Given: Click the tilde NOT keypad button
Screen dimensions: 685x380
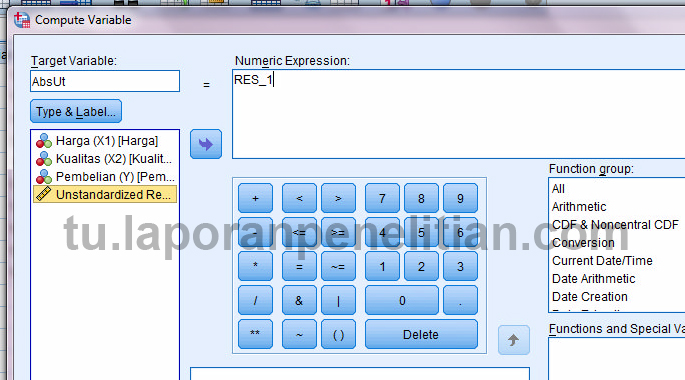Looking at the screenshot, I should (299, 334).
